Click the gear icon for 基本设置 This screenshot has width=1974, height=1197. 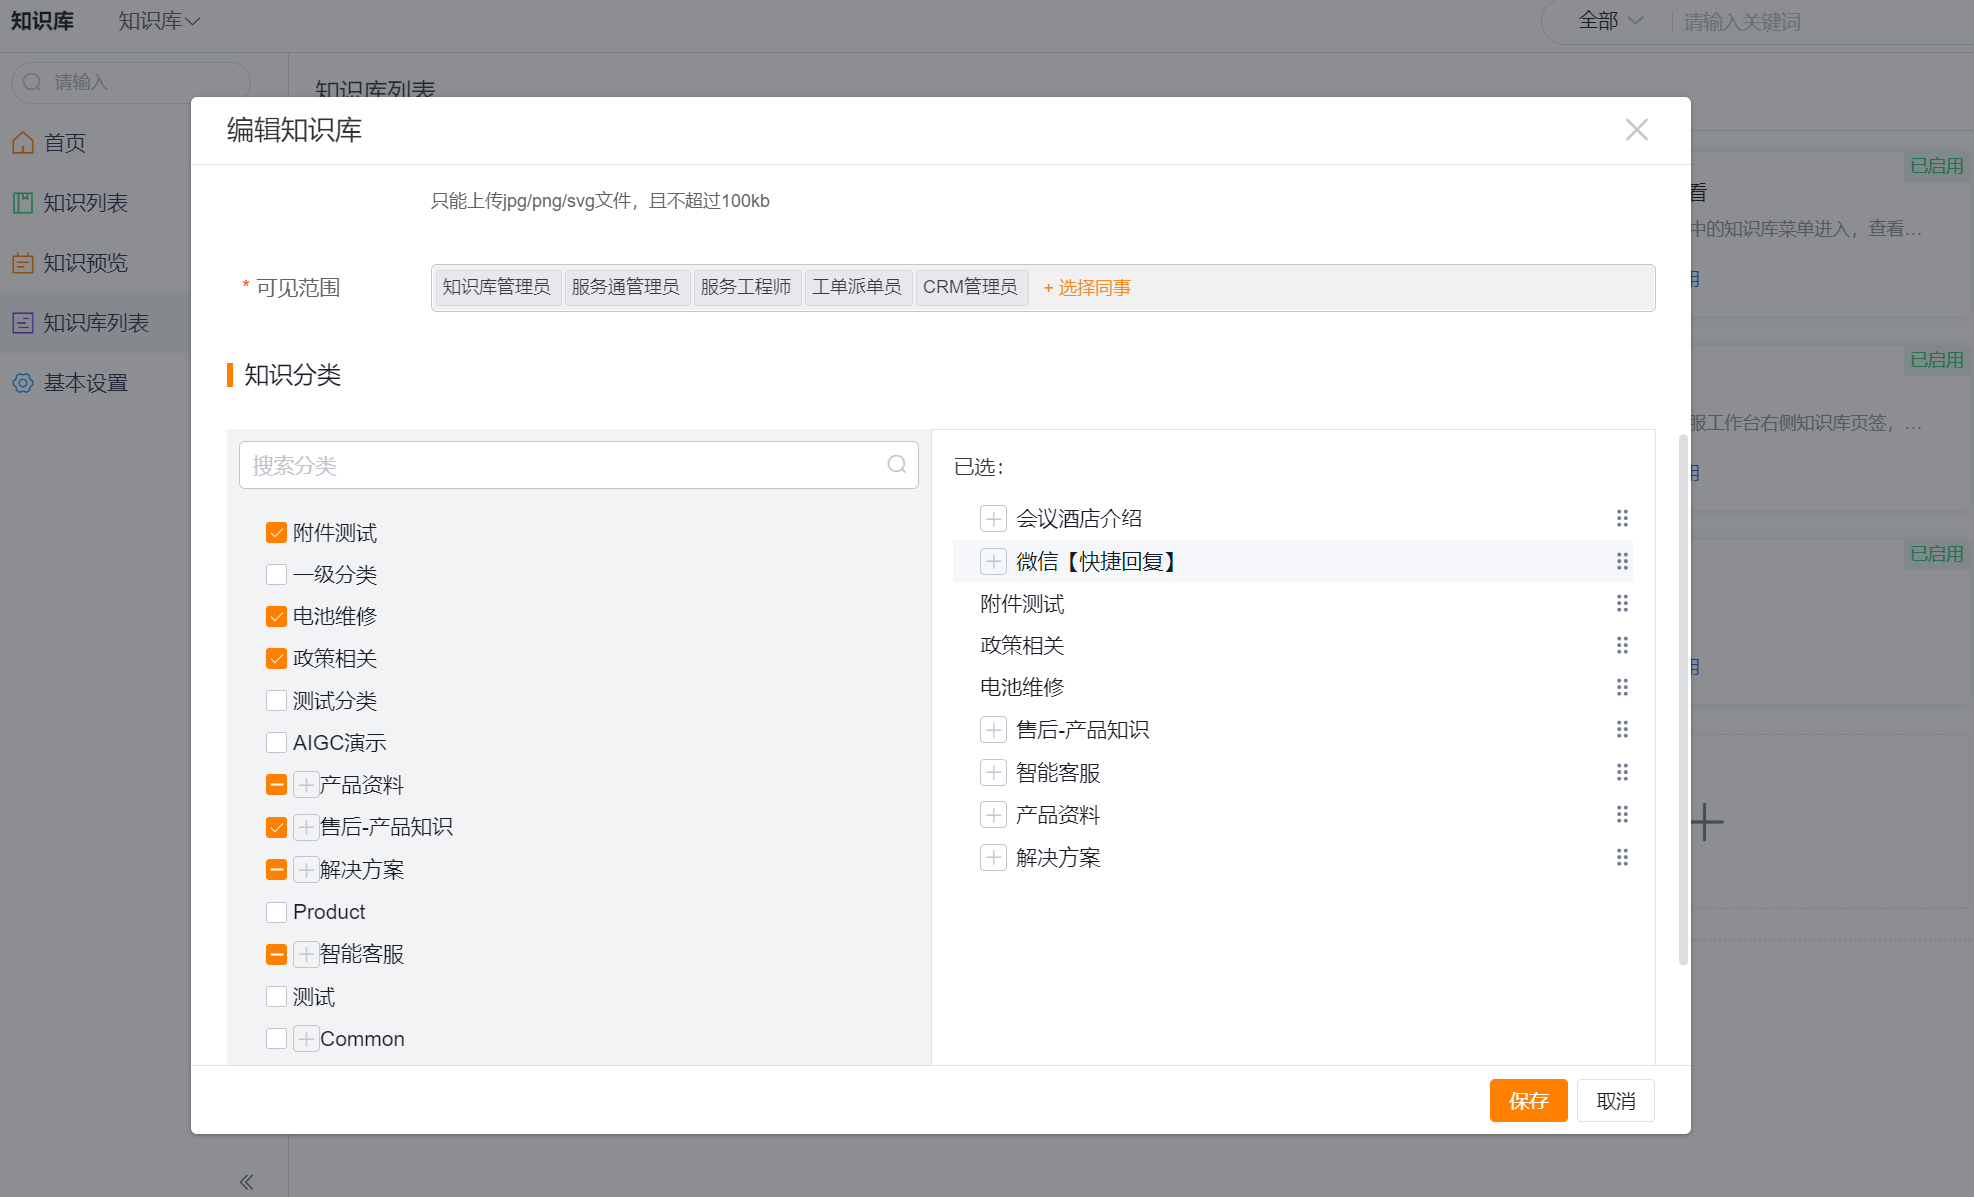pos(23,383)
